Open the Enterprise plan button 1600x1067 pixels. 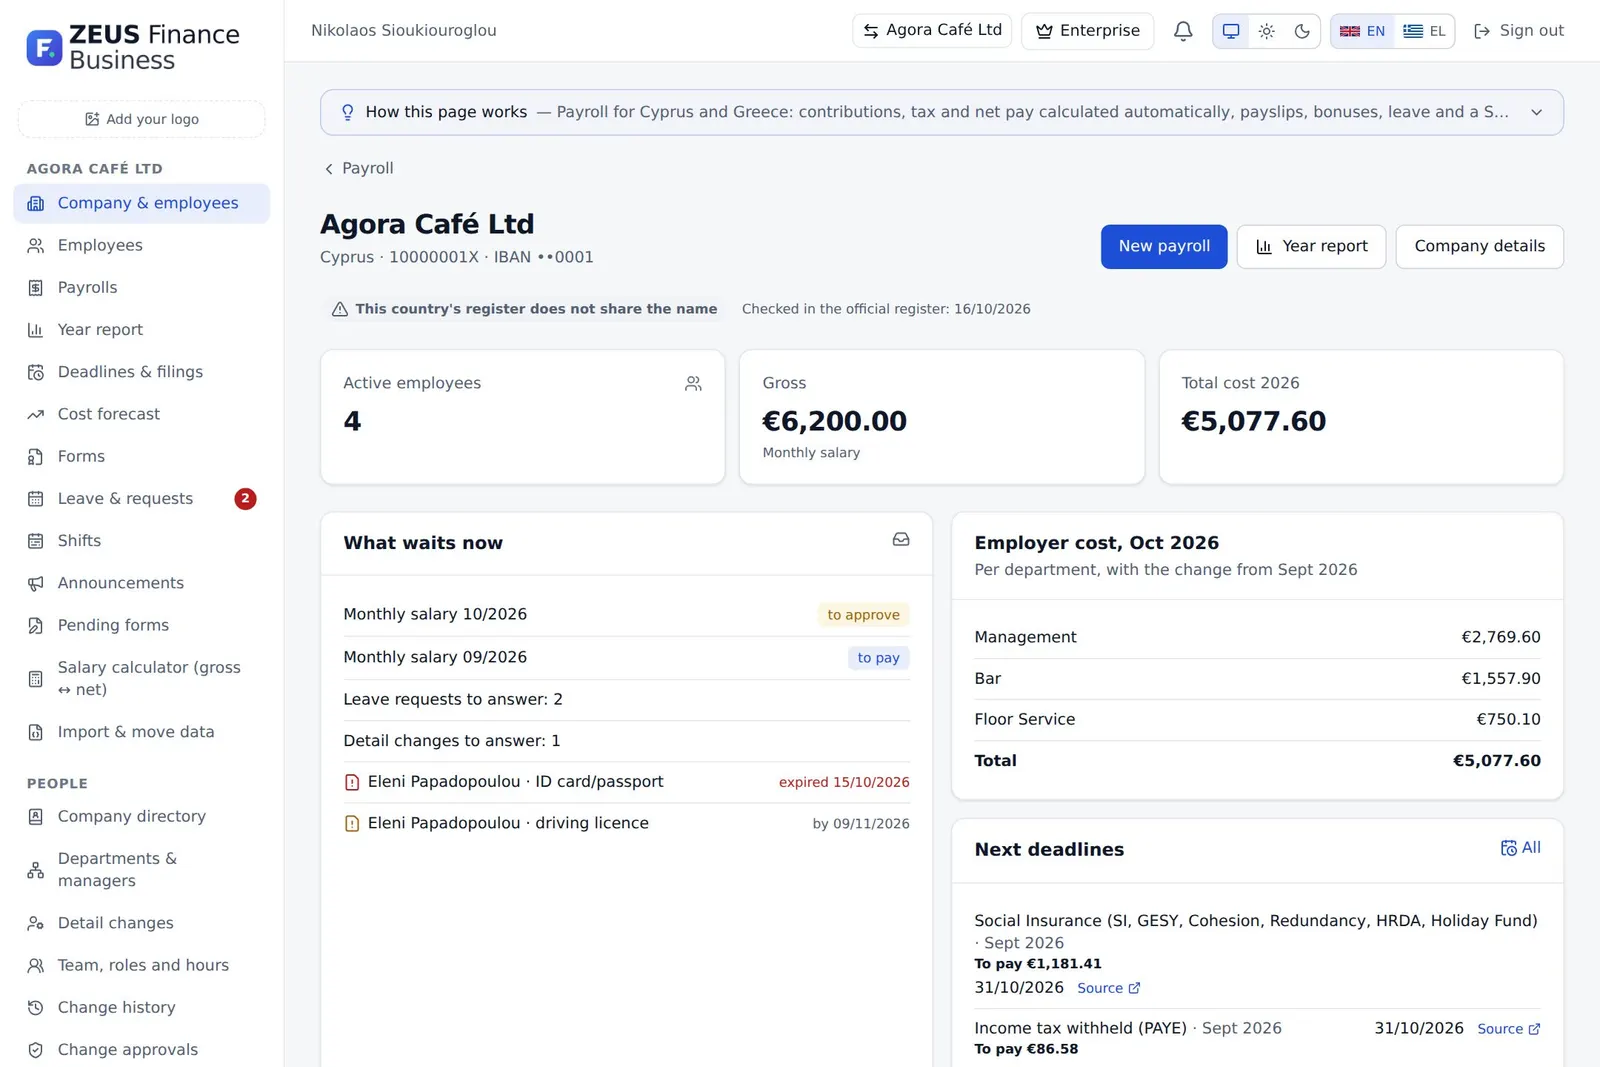(x=1087, y=31)
